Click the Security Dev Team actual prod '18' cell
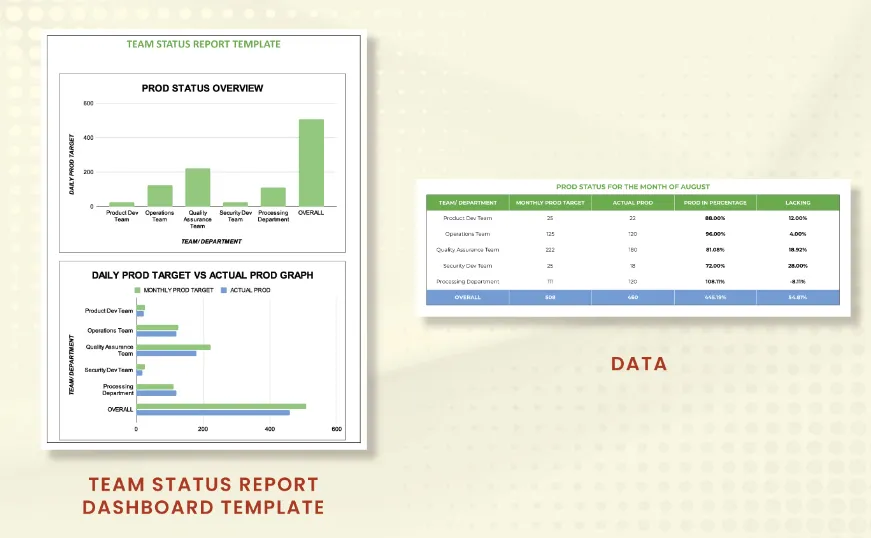871x538 pixels. tap(633, 266)
